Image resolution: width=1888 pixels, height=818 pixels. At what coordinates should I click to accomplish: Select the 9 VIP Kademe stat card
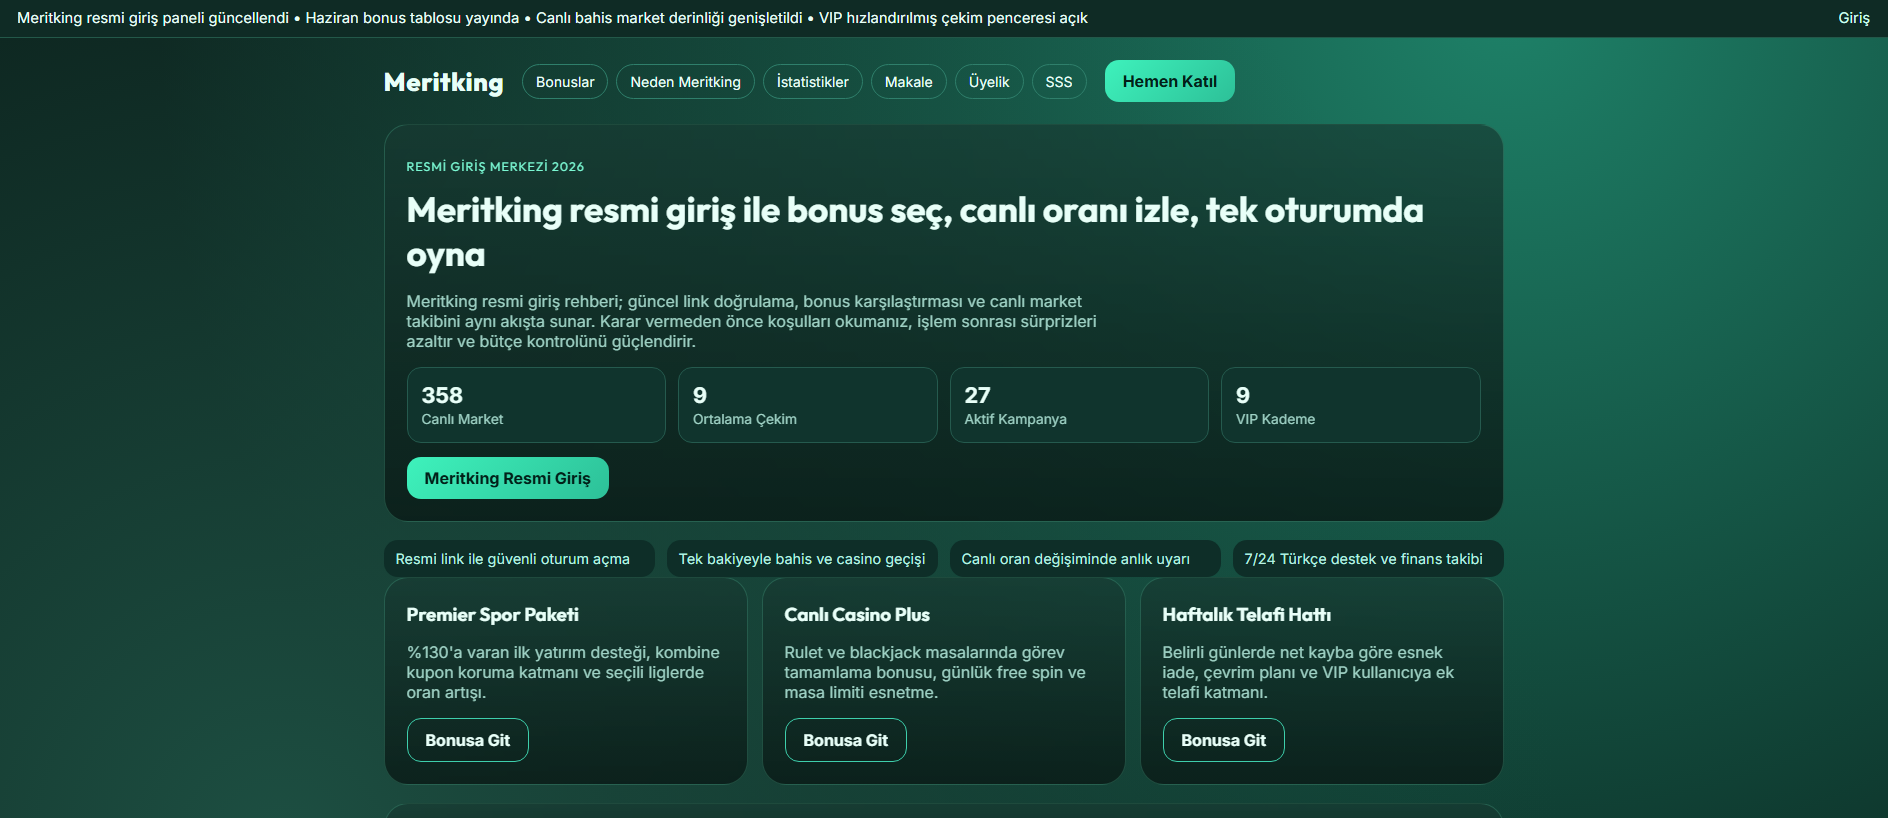[x=1351, y=405]
